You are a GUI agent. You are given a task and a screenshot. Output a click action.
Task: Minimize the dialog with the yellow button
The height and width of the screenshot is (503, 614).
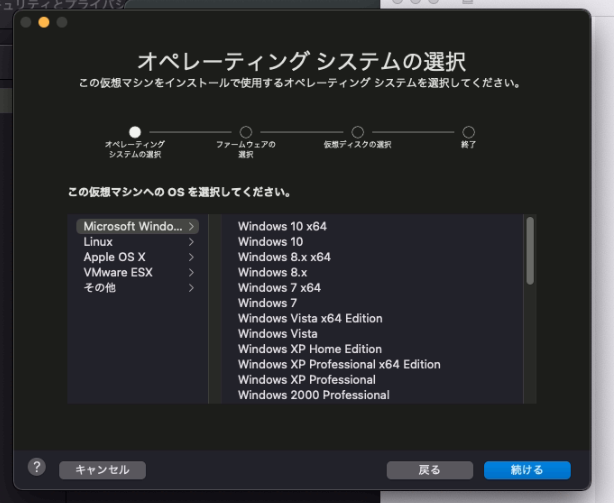(44, 22)
